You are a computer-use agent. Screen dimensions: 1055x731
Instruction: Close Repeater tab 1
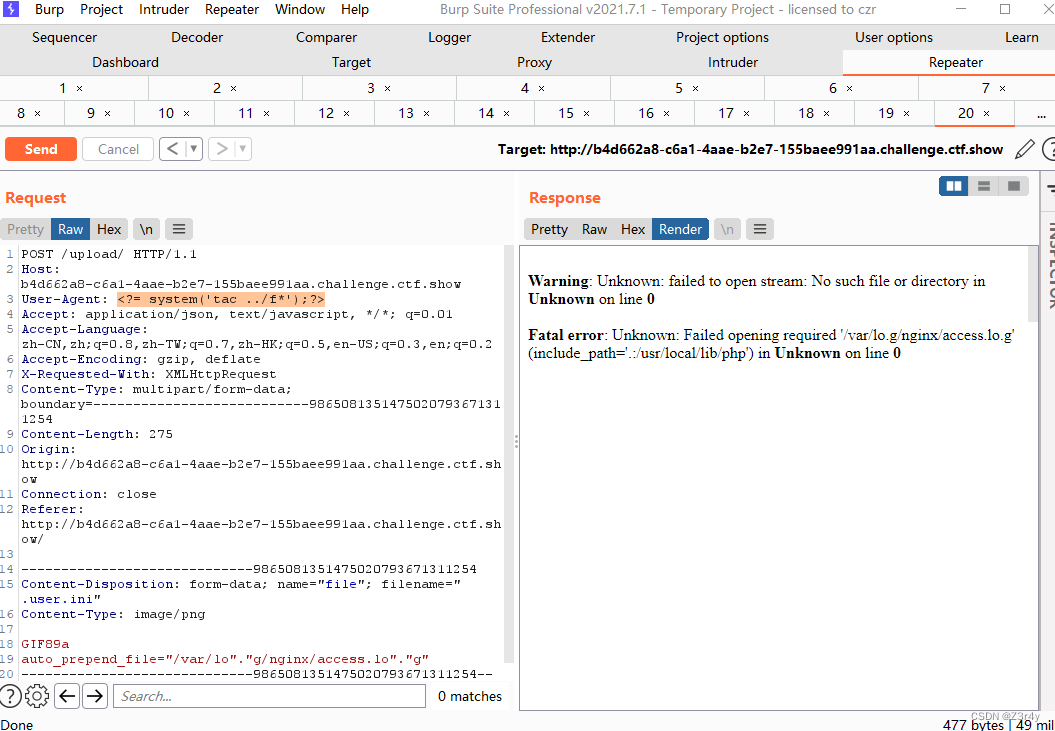click(x=79, y=88)
